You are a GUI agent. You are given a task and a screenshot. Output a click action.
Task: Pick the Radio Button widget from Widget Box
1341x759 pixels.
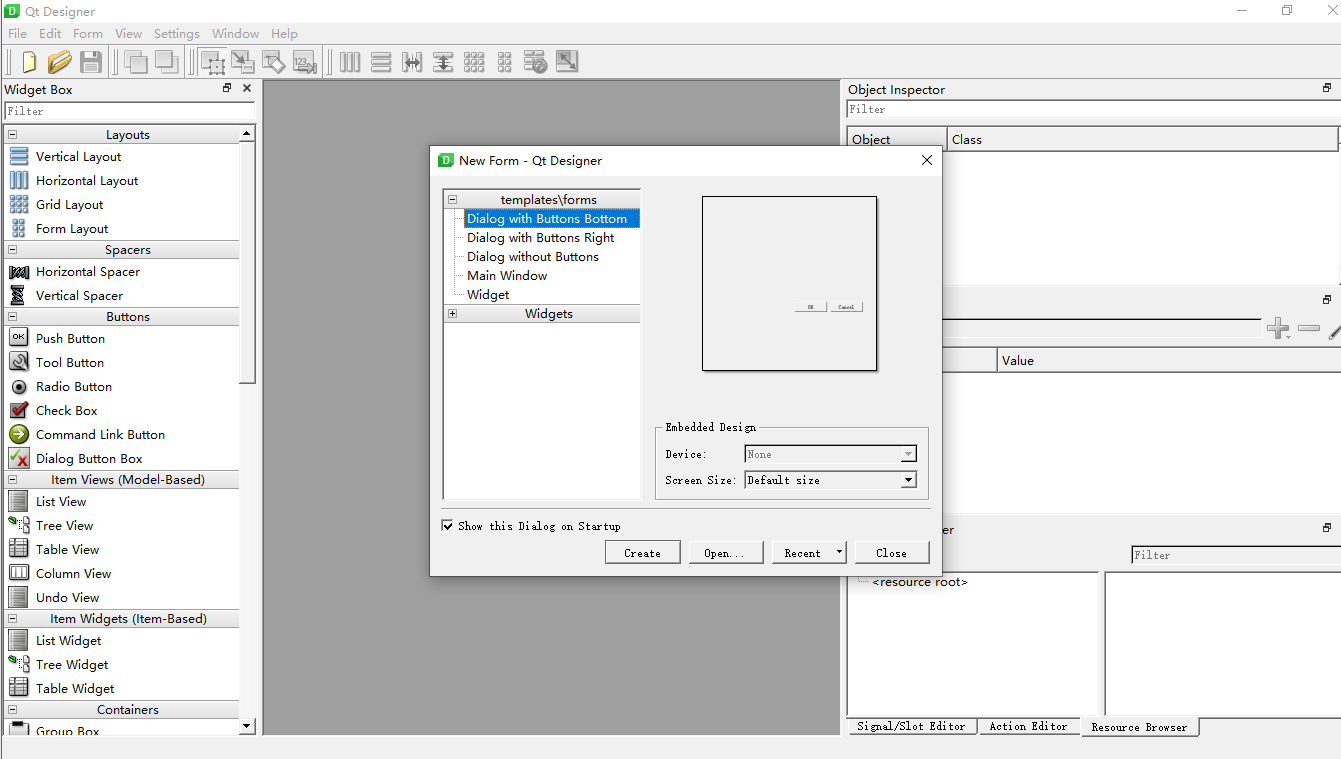pyautogui.click(x=74, y=386)
